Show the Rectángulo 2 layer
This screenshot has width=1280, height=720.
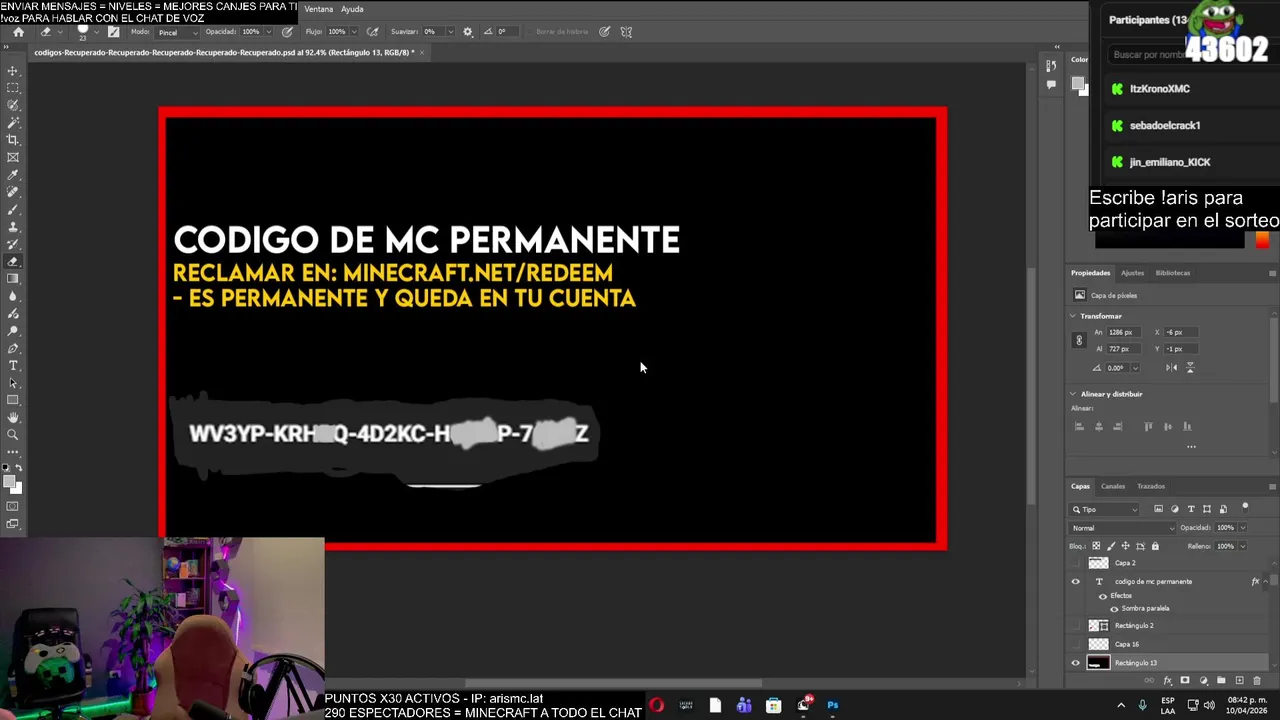1076,626
